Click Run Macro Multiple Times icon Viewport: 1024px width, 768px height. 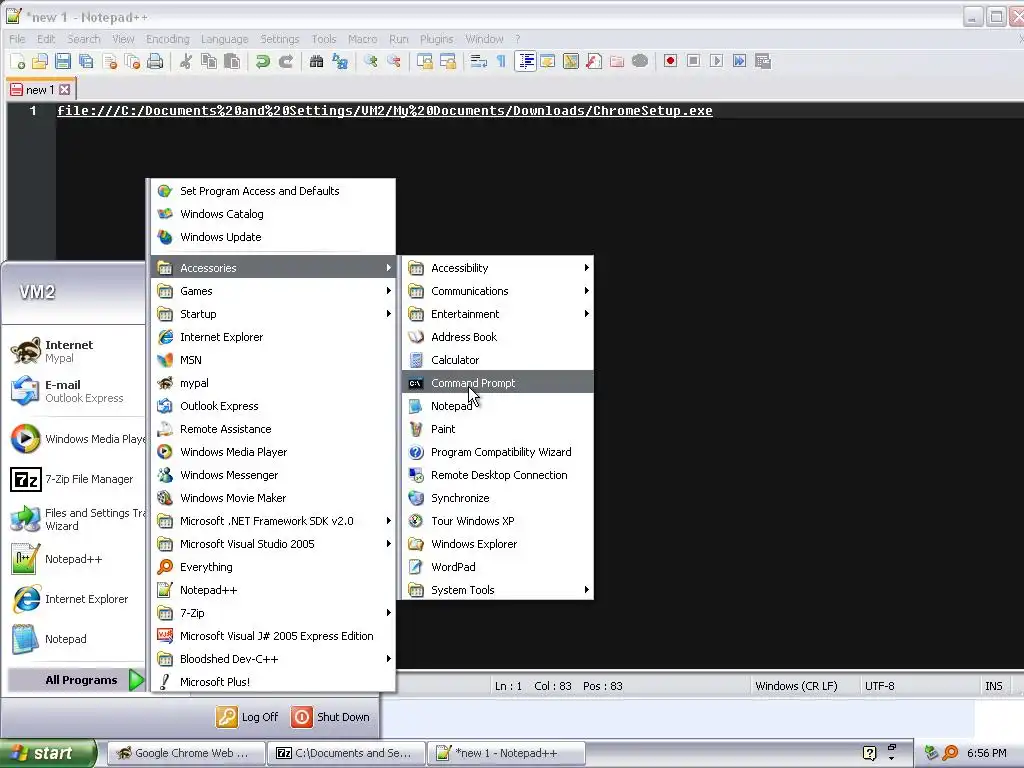pyautogui.click(x=739, y=61)
